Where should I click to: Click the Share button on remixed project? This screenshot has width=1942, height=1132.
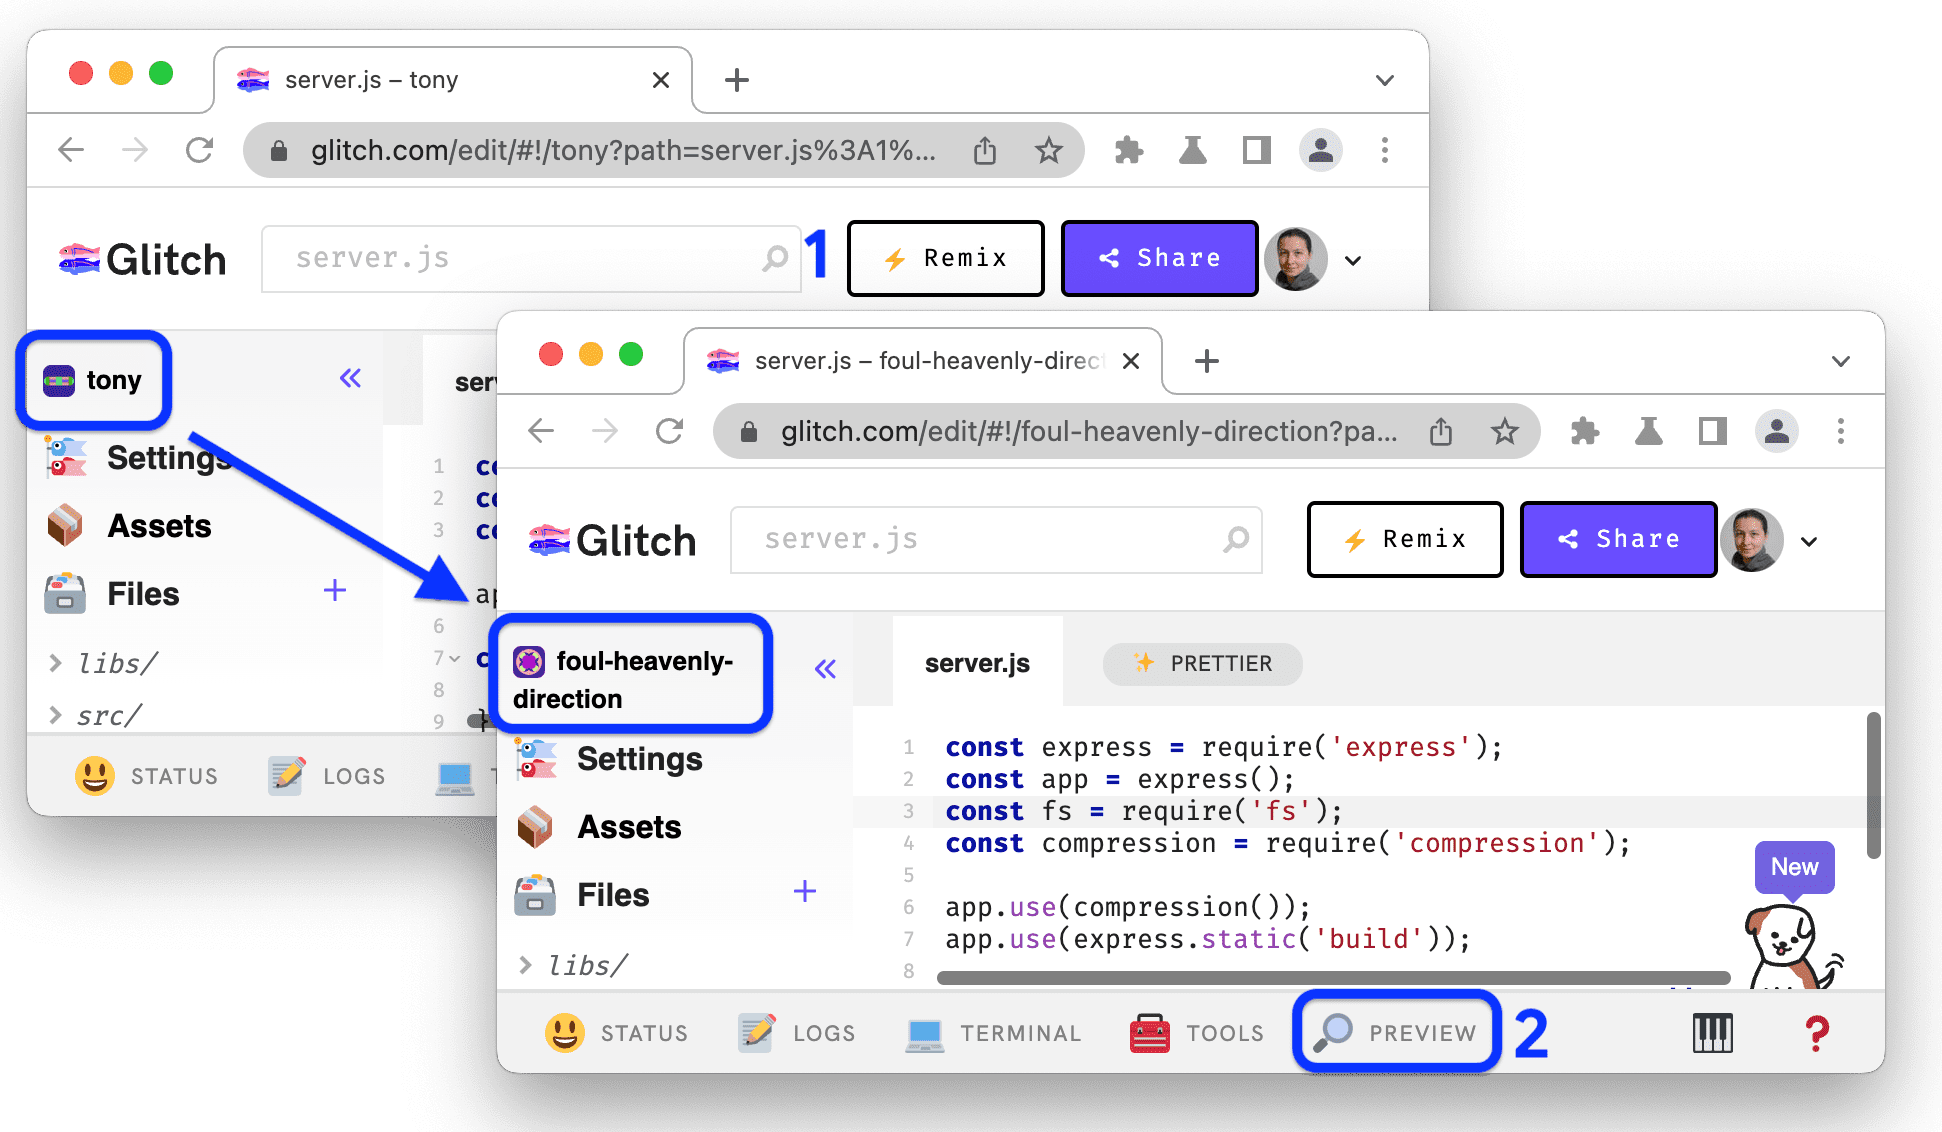1617,539
